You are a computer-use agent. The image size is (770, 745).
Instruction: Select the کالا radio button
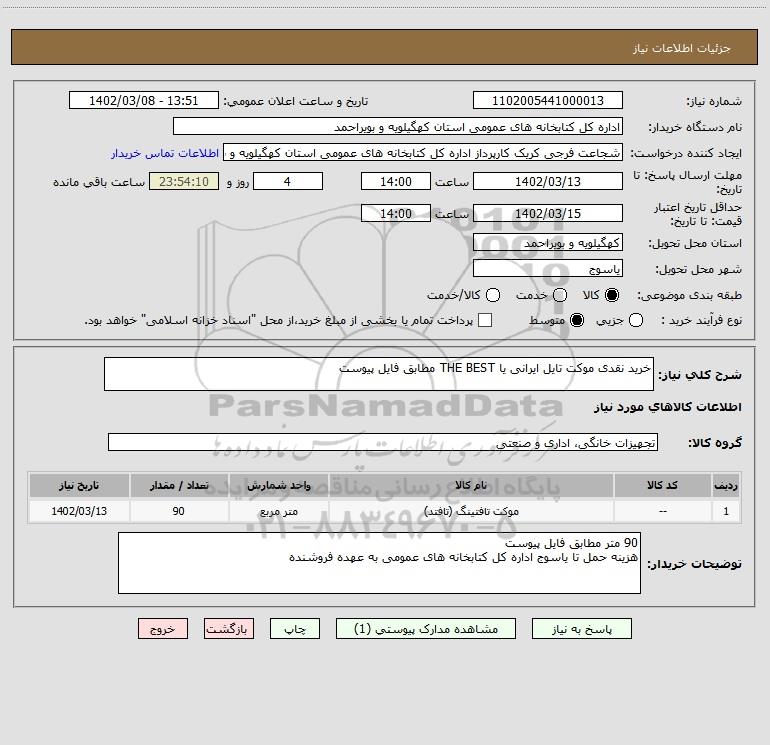click(x=612, y=295)
